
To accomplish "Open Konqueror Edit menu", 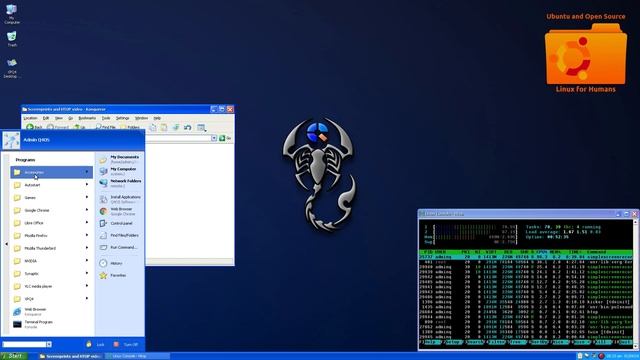I will click(x=46, y=118).
